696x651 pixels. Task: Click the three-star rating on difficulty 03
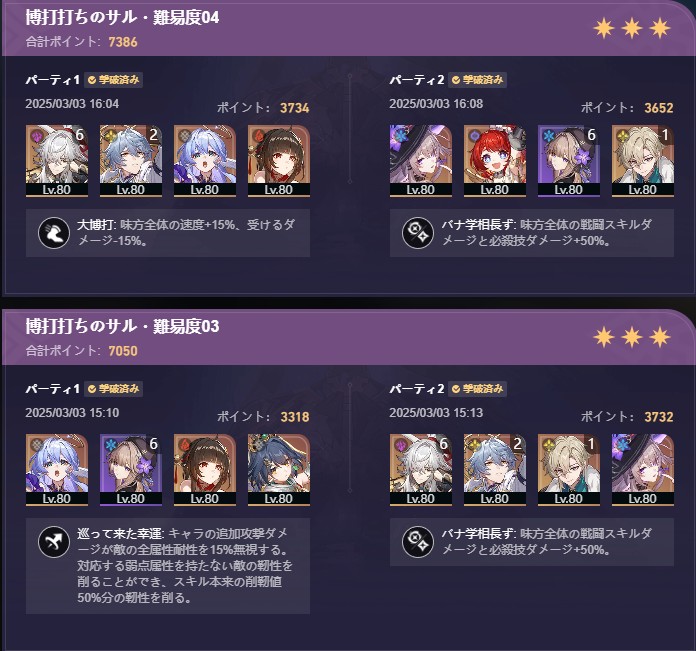pyautogui.click(x=632, y=337)
